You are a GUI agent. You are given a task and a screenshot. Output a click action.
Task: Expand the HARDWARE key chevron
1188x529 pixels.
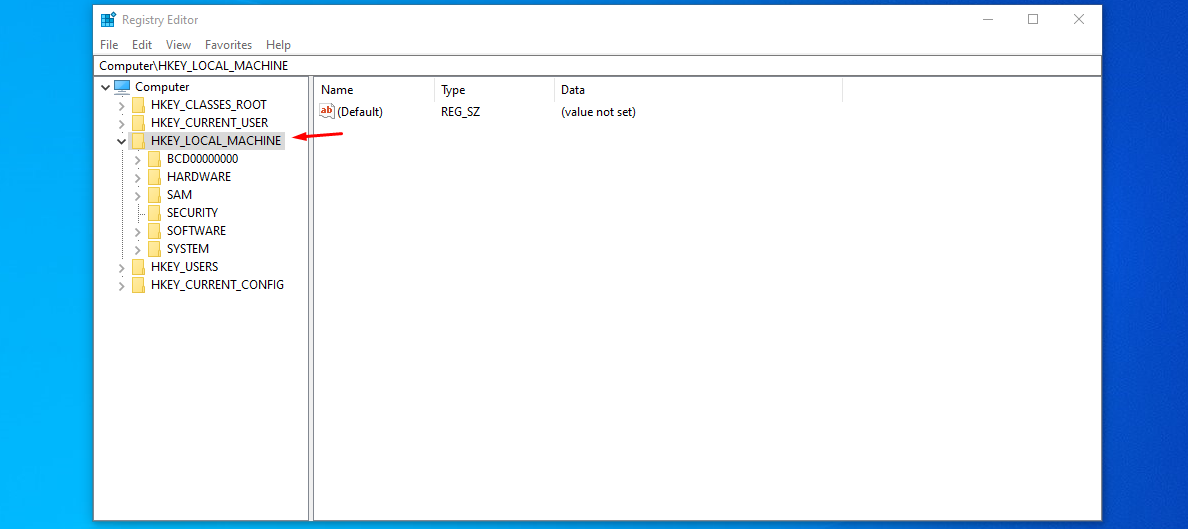click(137, 177)
